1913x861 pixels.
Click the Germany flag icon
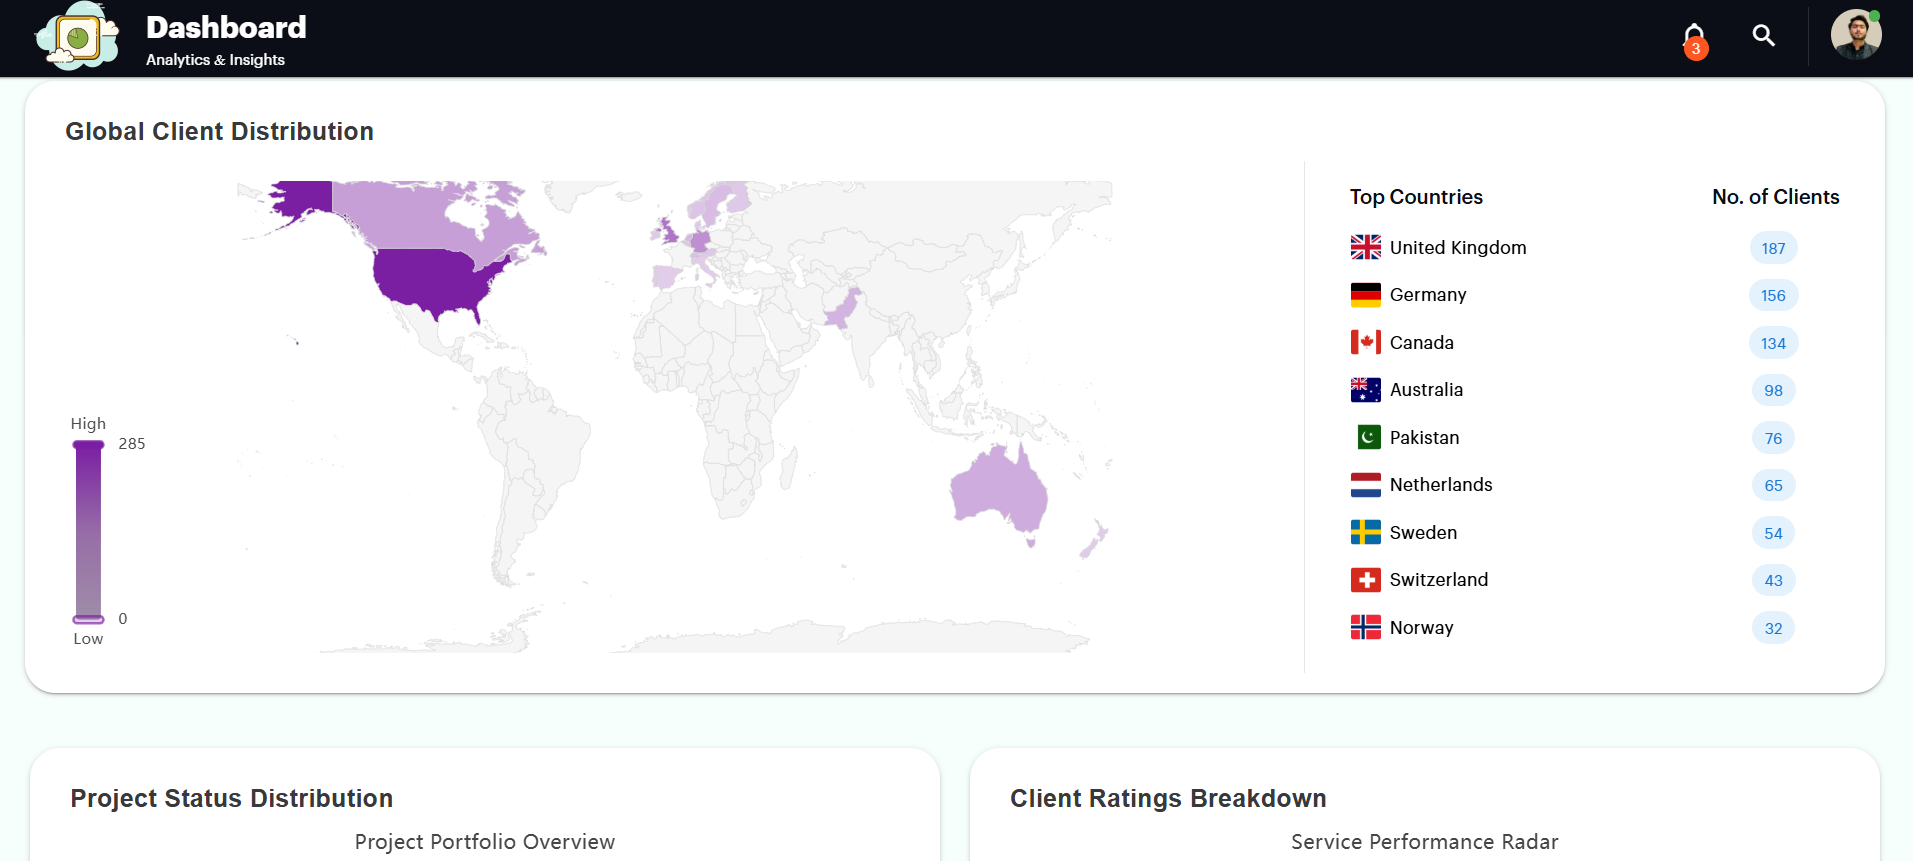click(1365, 295)
